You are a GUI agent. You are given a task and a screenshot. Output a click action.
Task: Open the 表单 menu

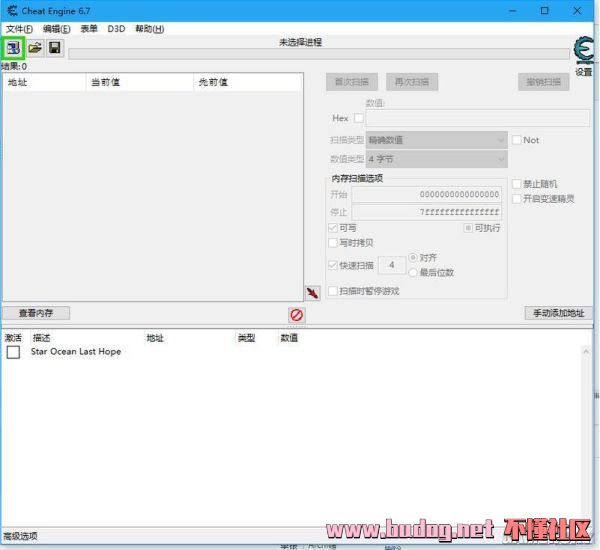(x=89, y=29)
